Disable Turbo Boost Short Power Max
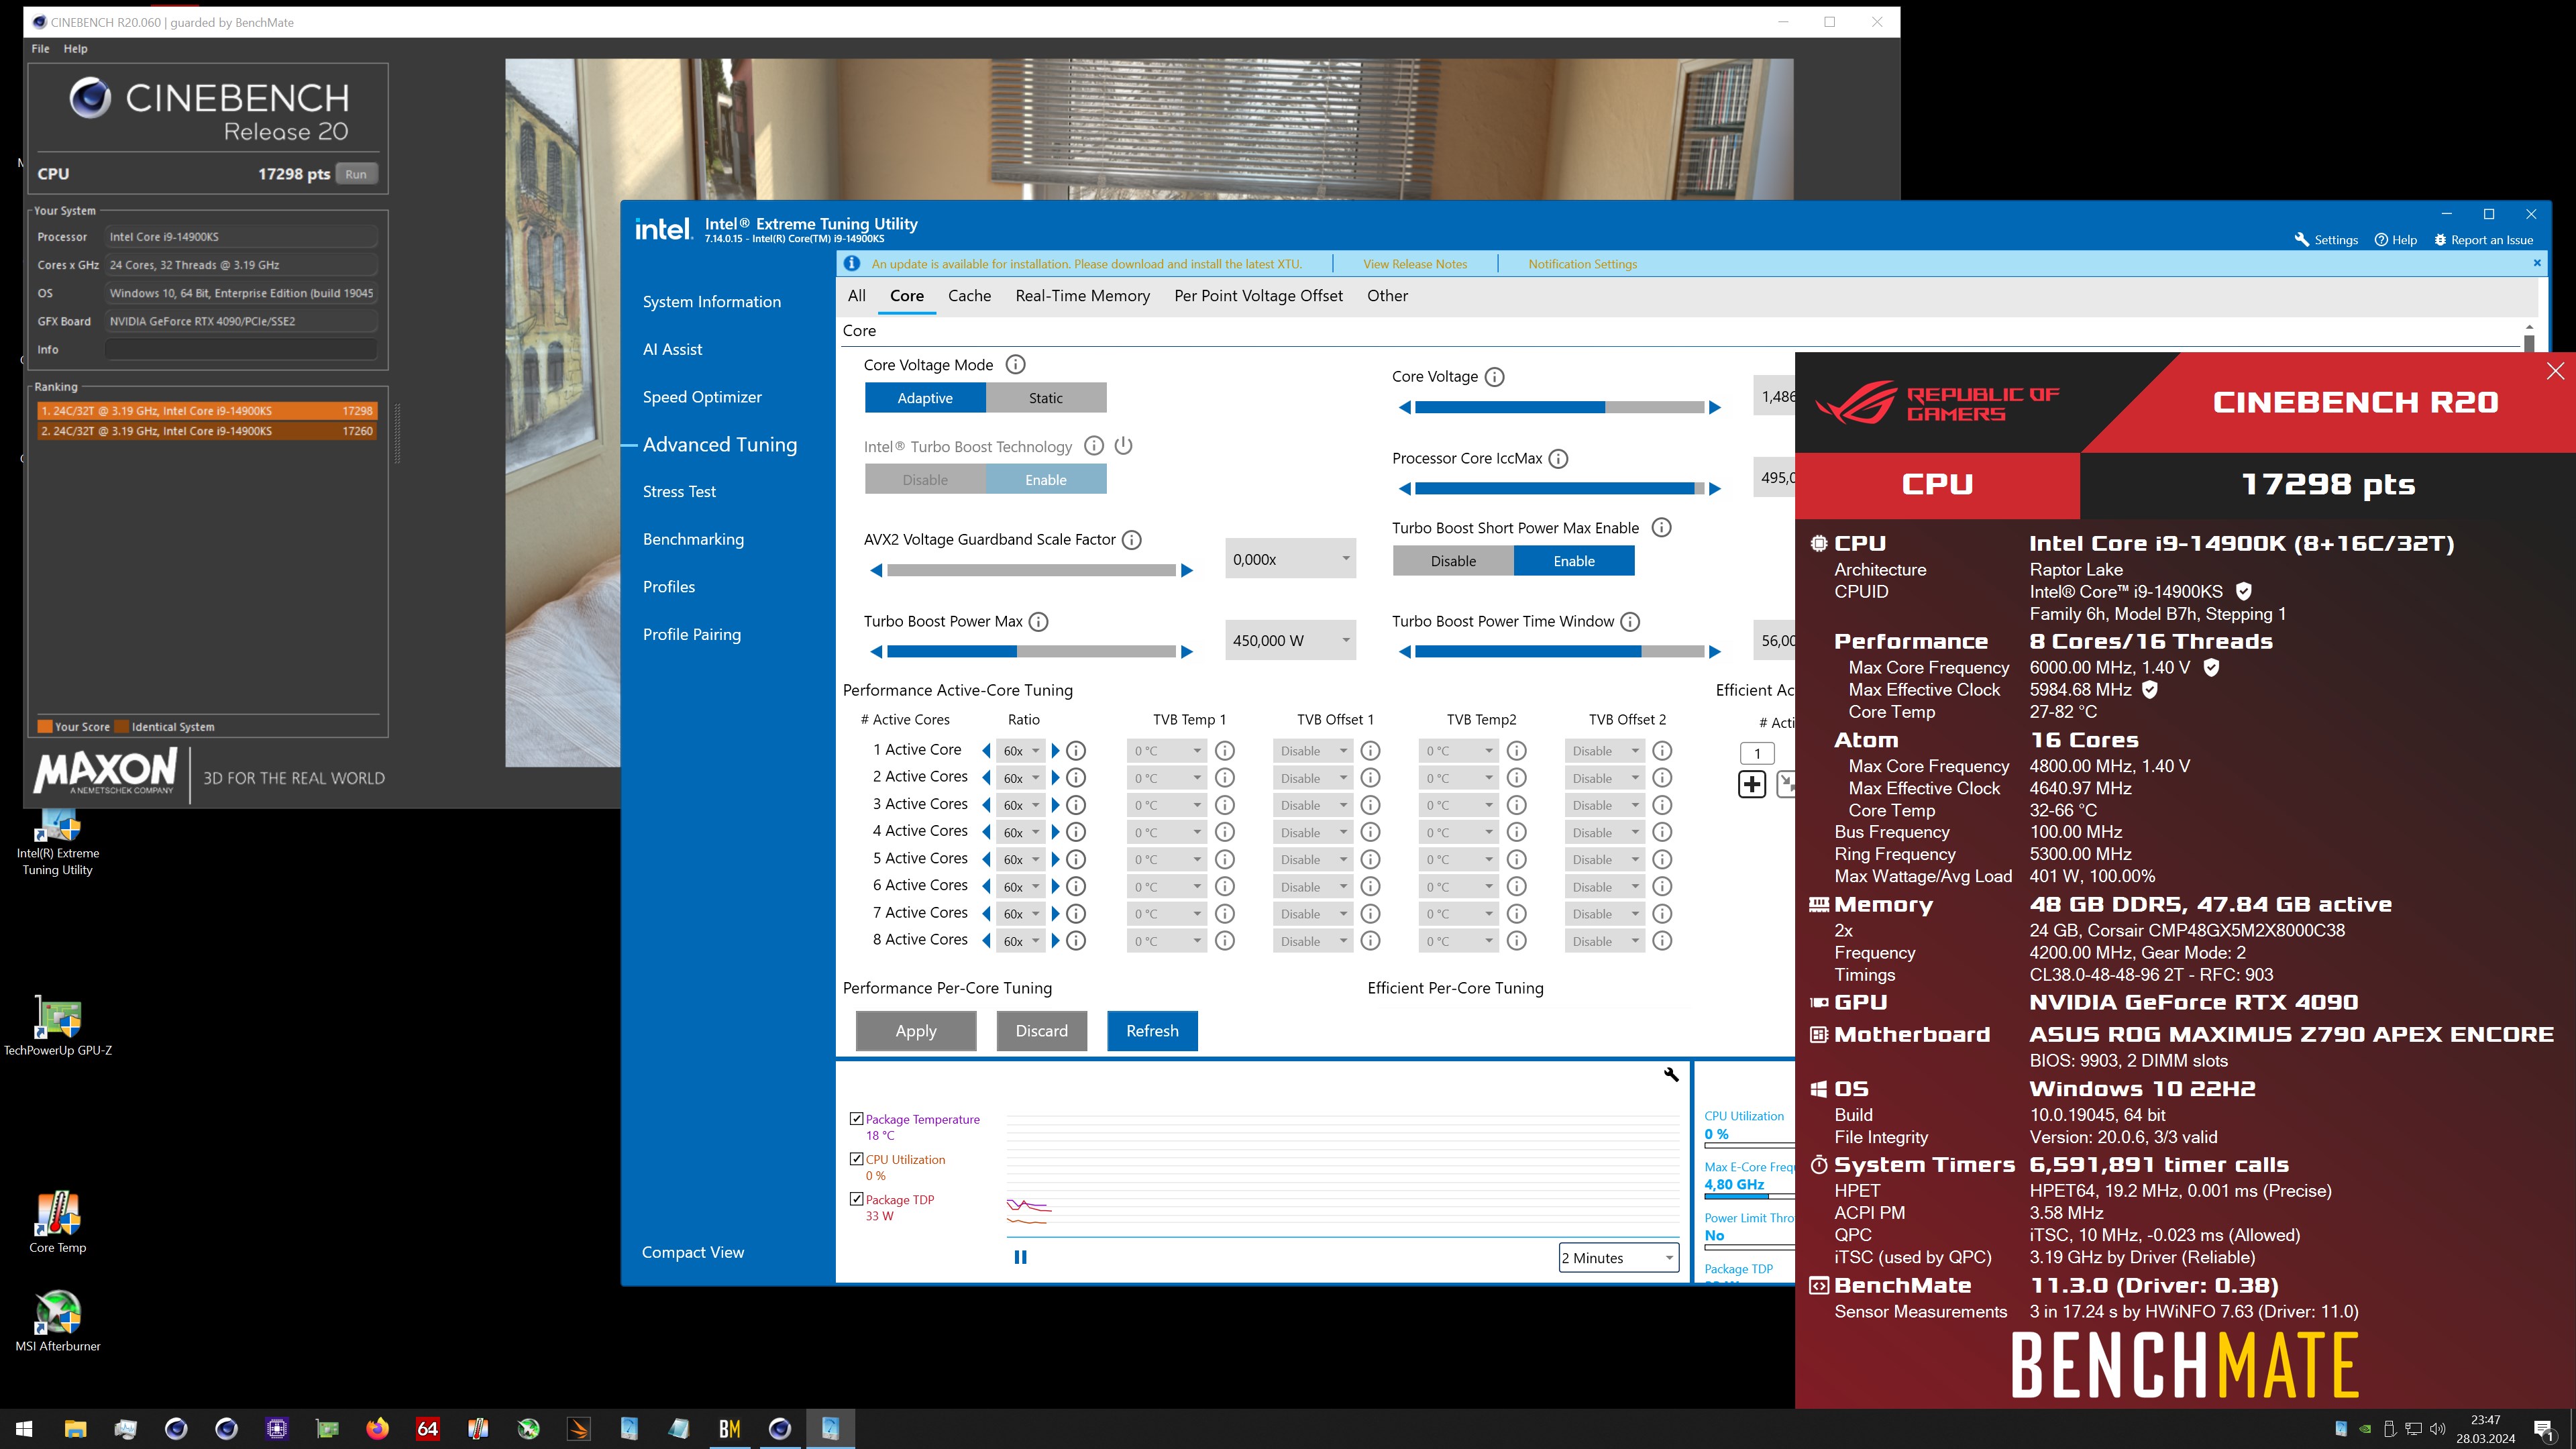This screenshot has width=2576, height=1449. point(1453,561)
